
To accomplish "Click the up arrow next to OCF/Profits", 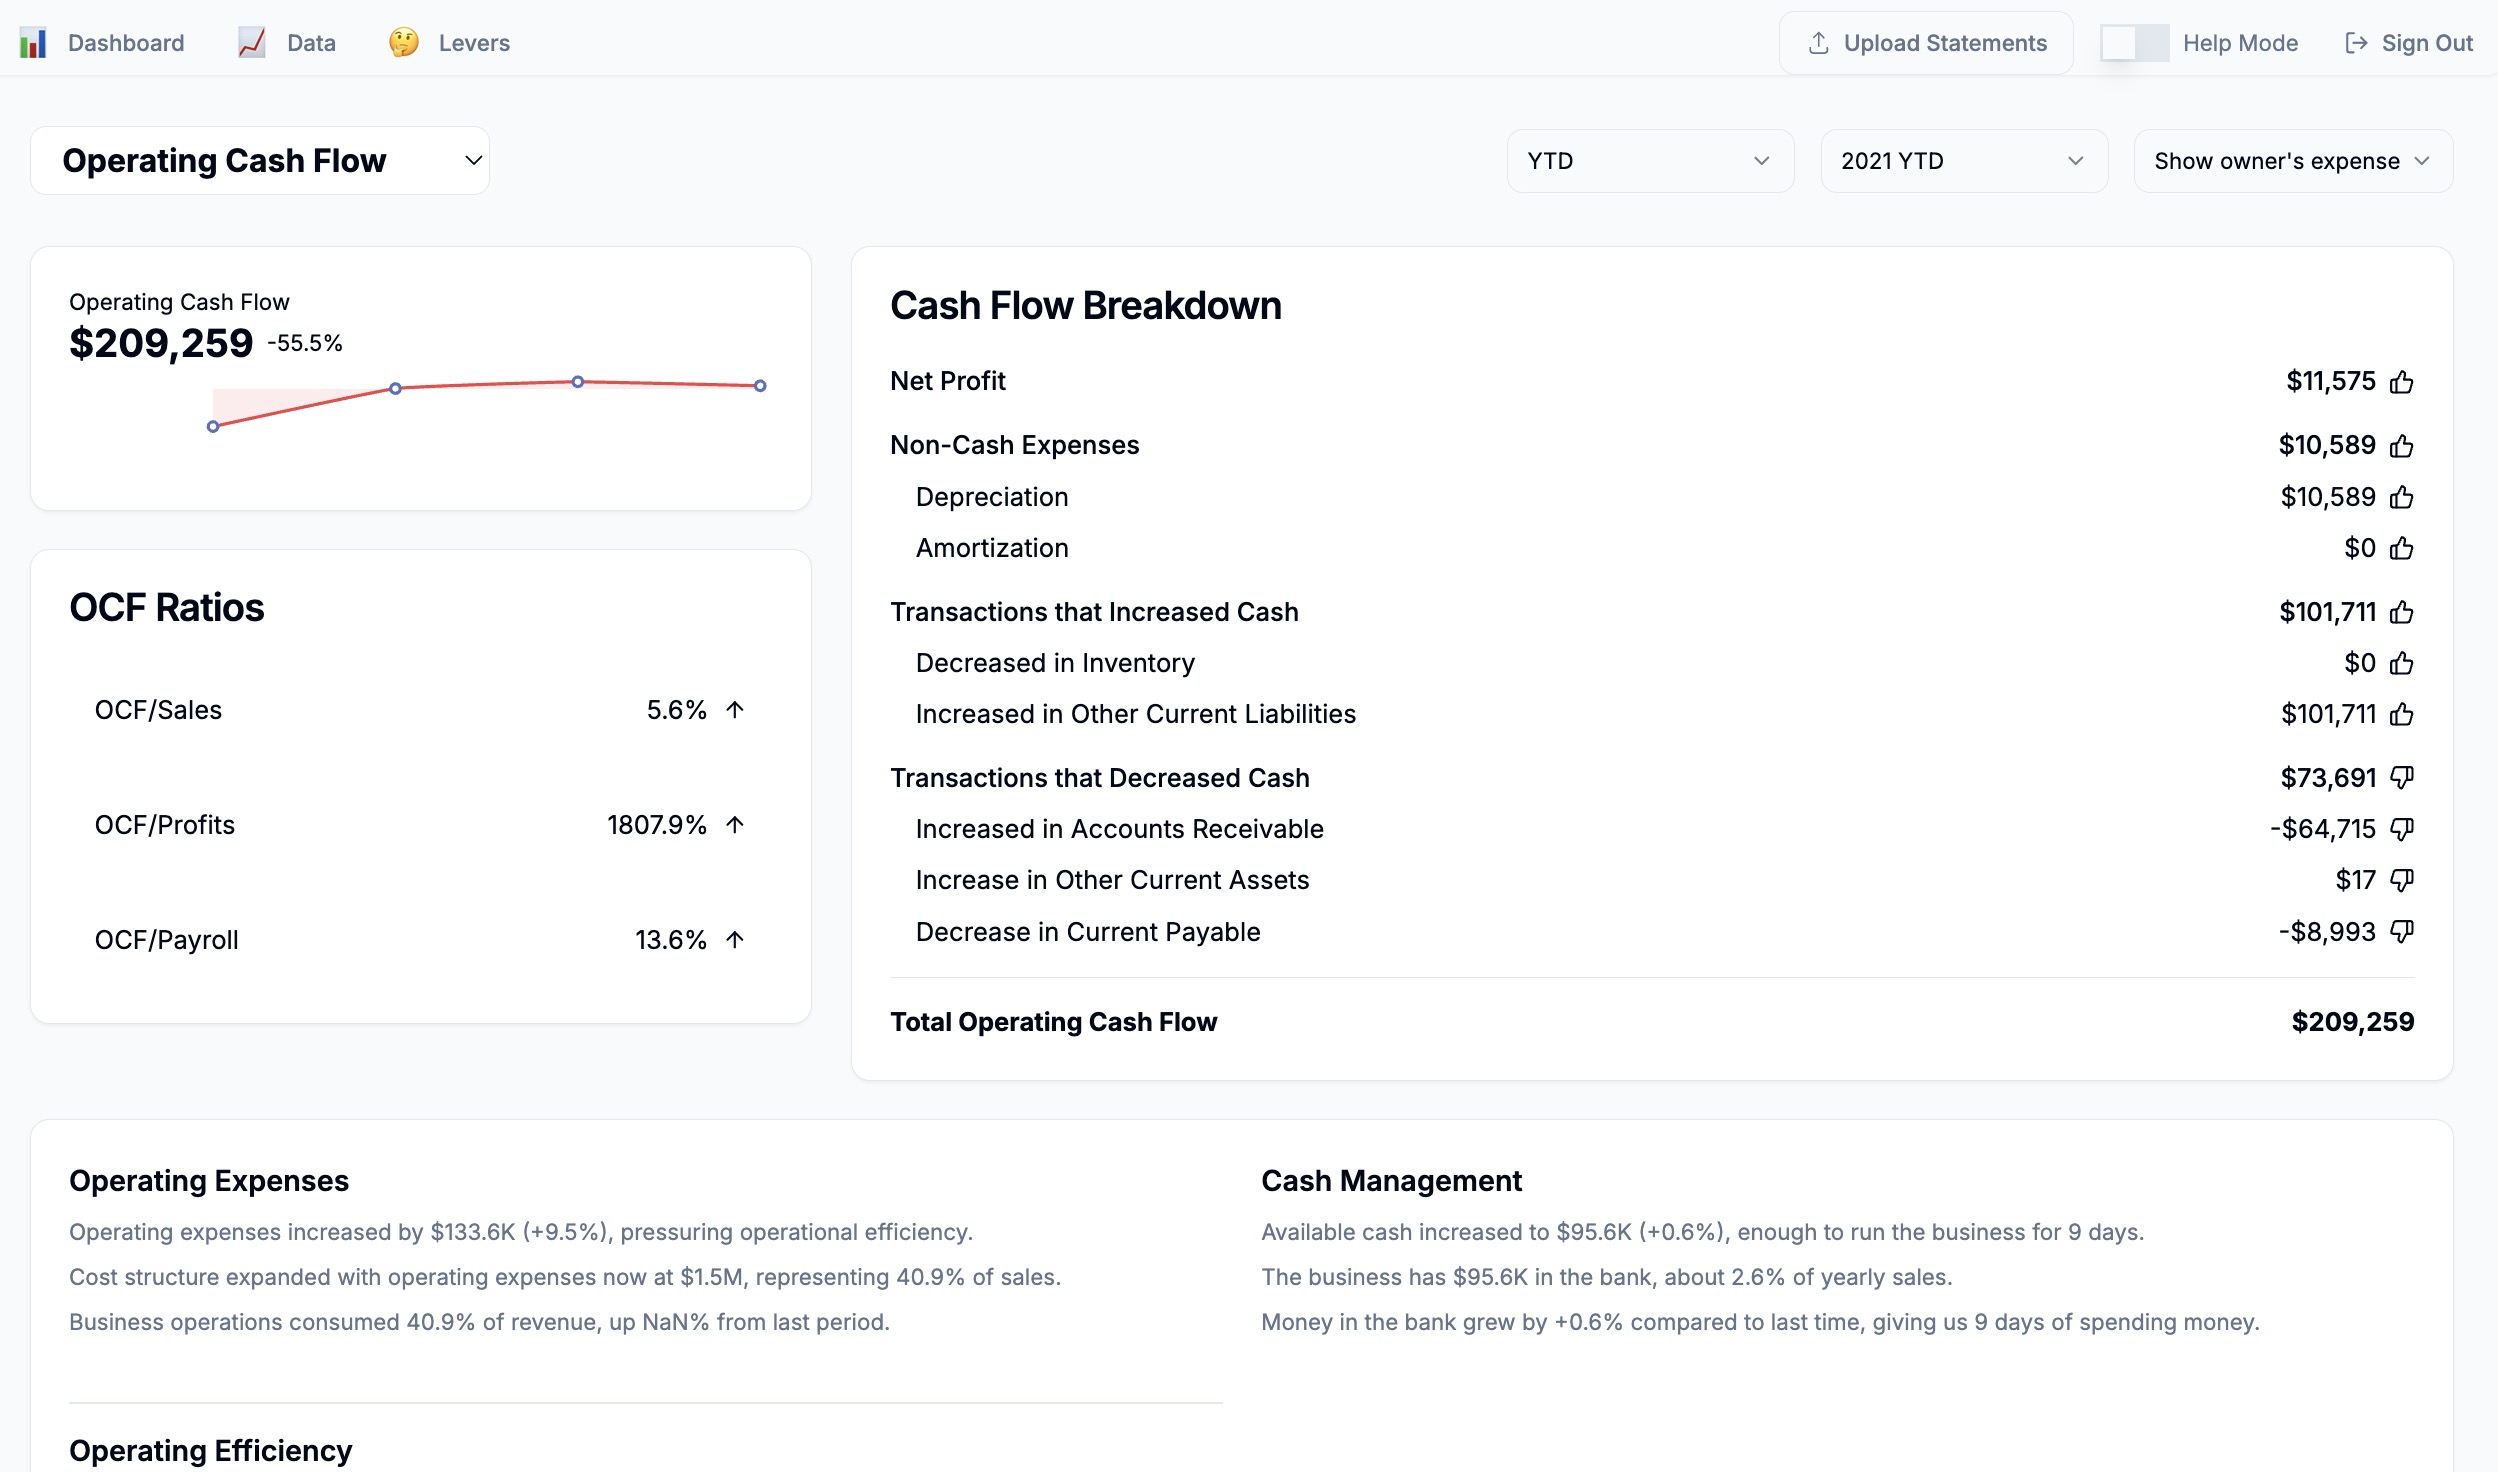I will [735, 825].
